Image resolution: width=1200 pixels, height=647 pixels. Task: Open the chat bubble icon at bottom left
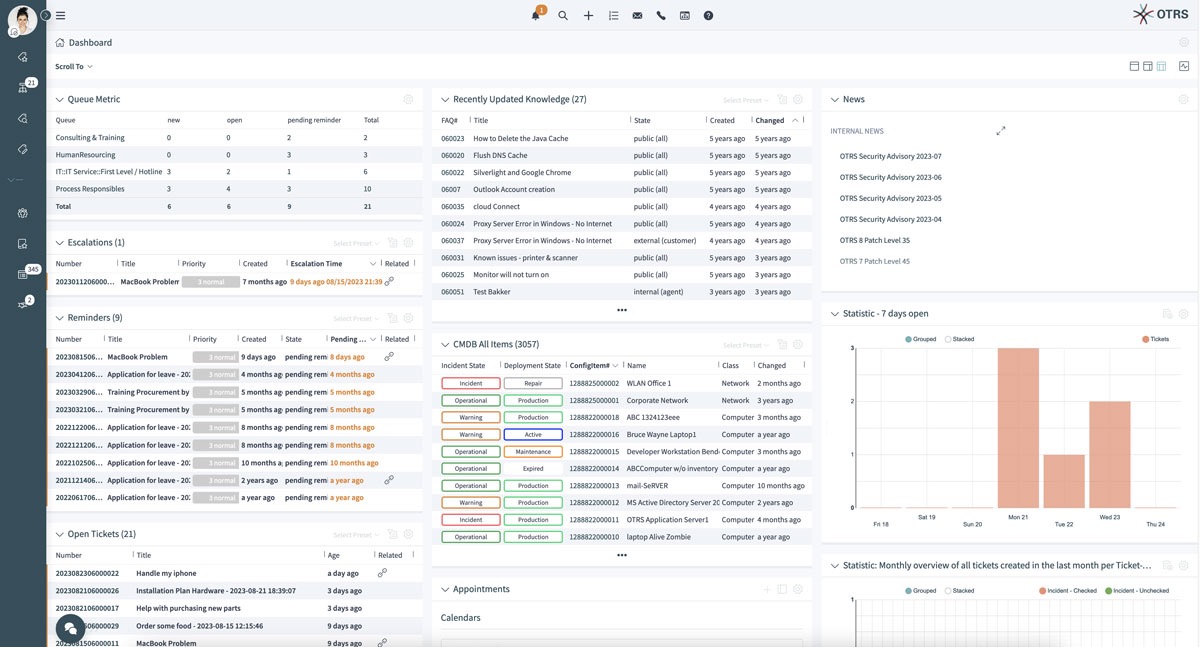coord(70,627)
